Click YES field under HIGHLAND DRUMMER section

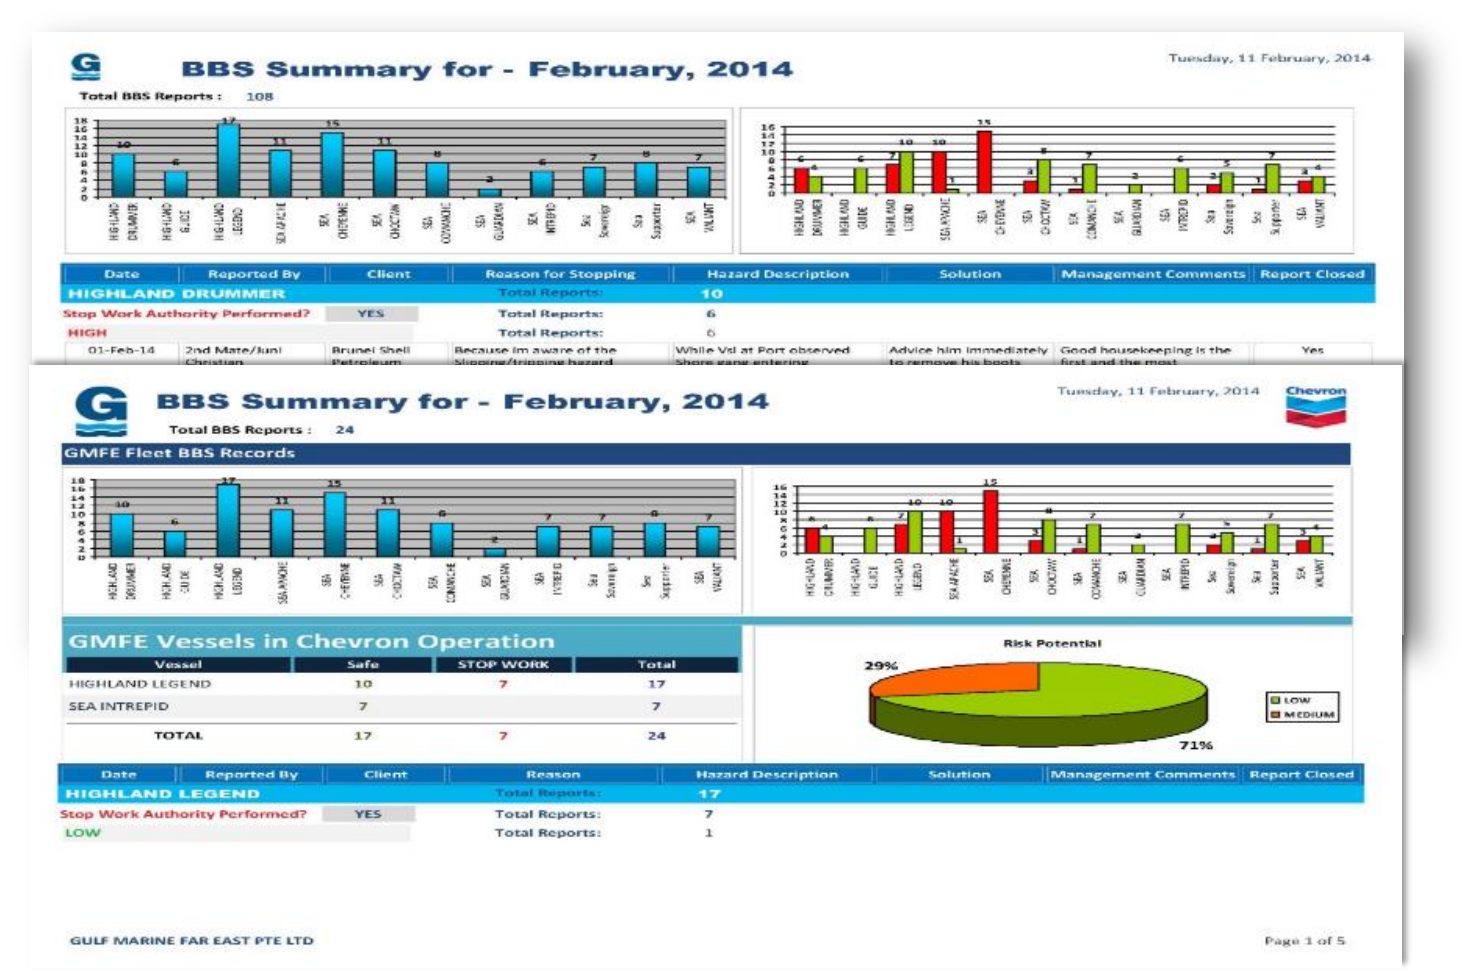point(371,313)
